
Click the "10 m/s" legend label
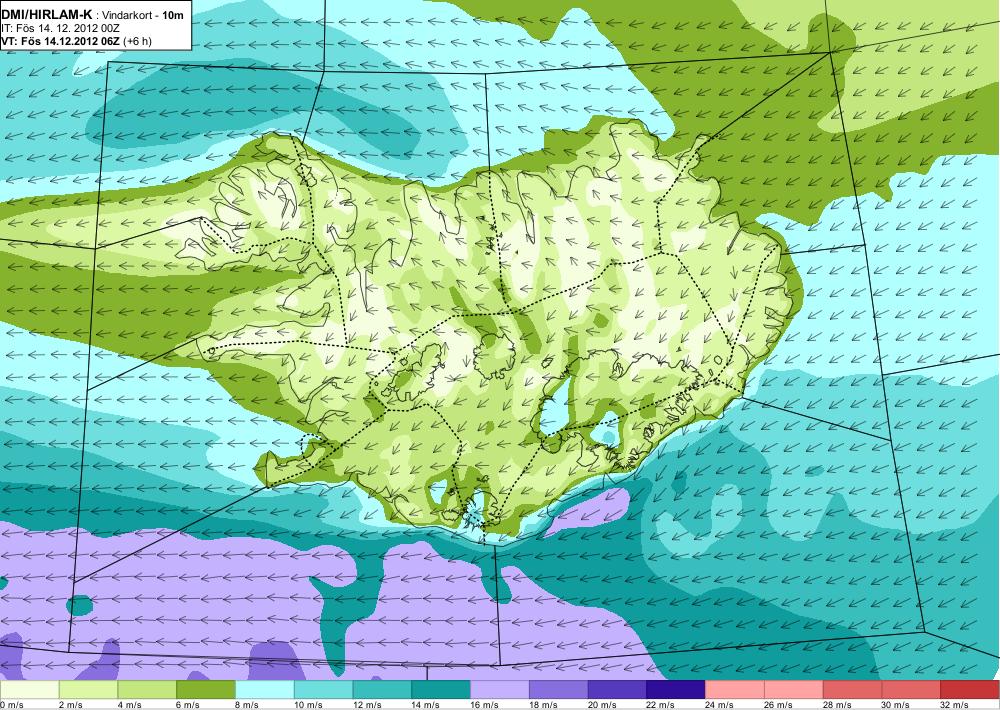[x=309, y=705]
